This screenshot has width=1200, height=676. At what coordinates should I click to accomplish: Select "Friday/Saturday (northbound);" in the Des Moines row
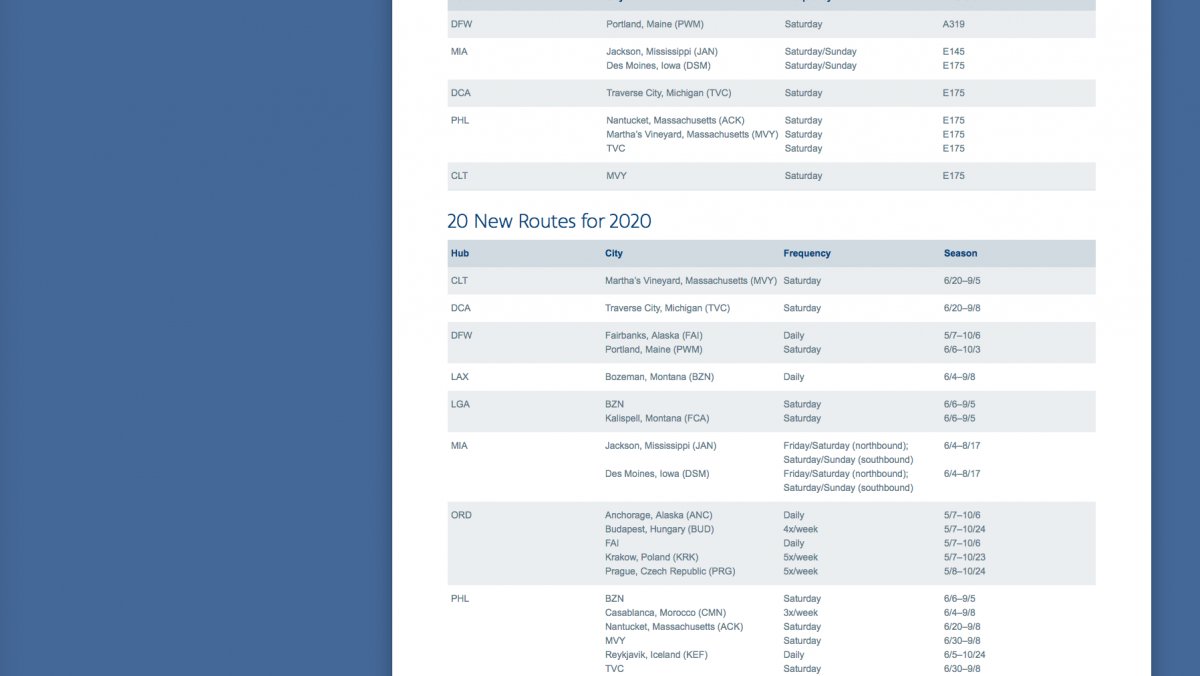(x=846, y=474)
